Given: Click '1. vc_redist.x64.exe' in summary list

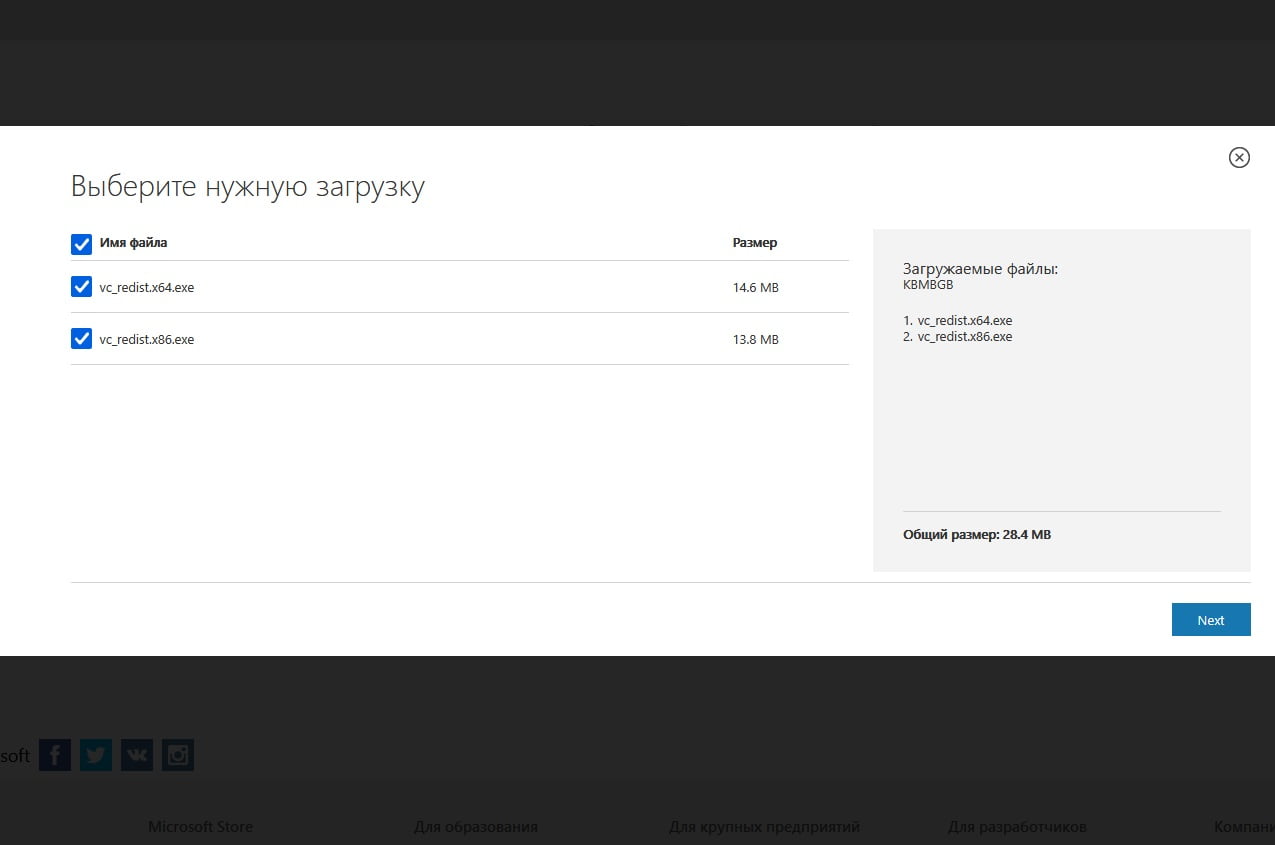Looking at the screenshot, I should point(958,321).
